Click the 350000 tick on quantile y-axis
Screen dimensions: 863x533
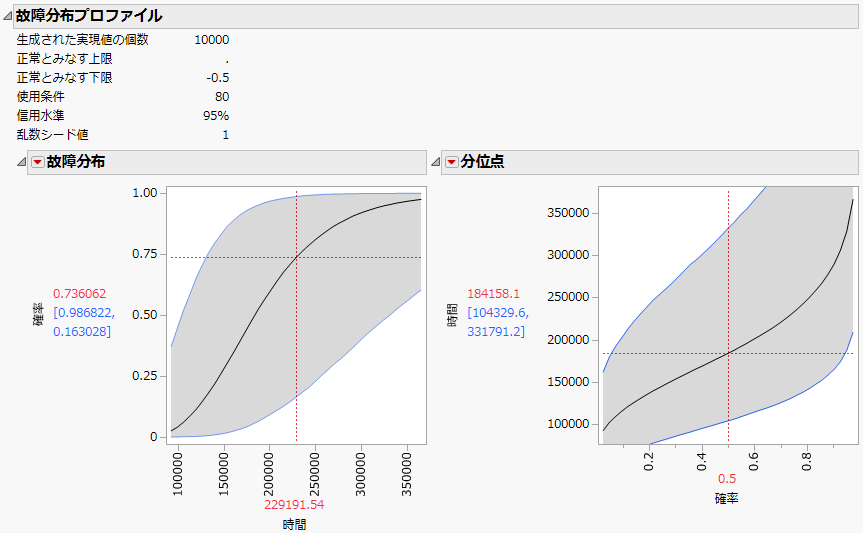(x=568, y=213)
